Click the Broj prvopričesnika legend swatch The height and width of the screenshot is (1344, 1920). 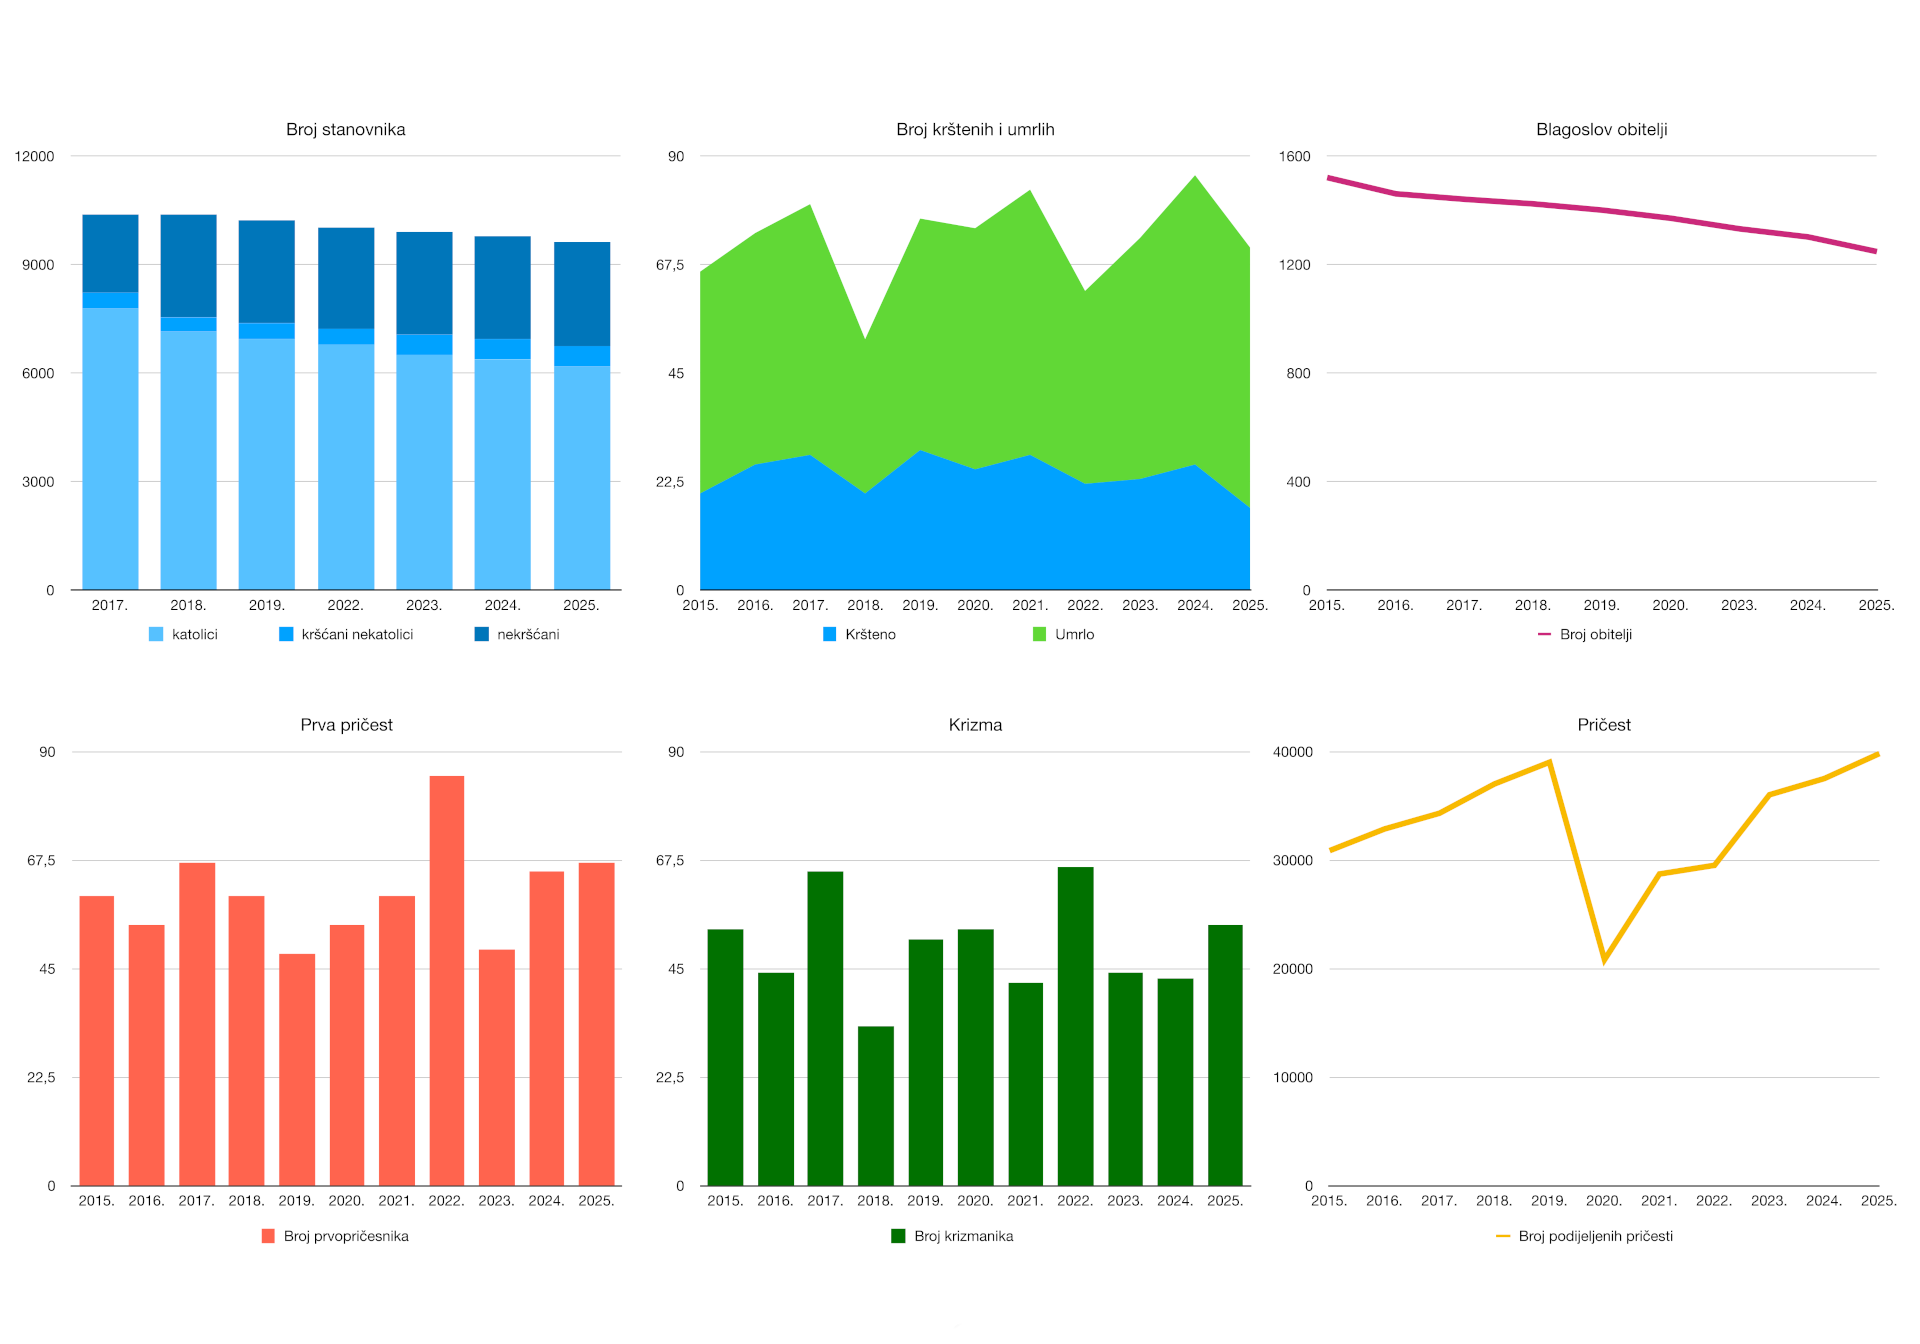(268, 1236)
